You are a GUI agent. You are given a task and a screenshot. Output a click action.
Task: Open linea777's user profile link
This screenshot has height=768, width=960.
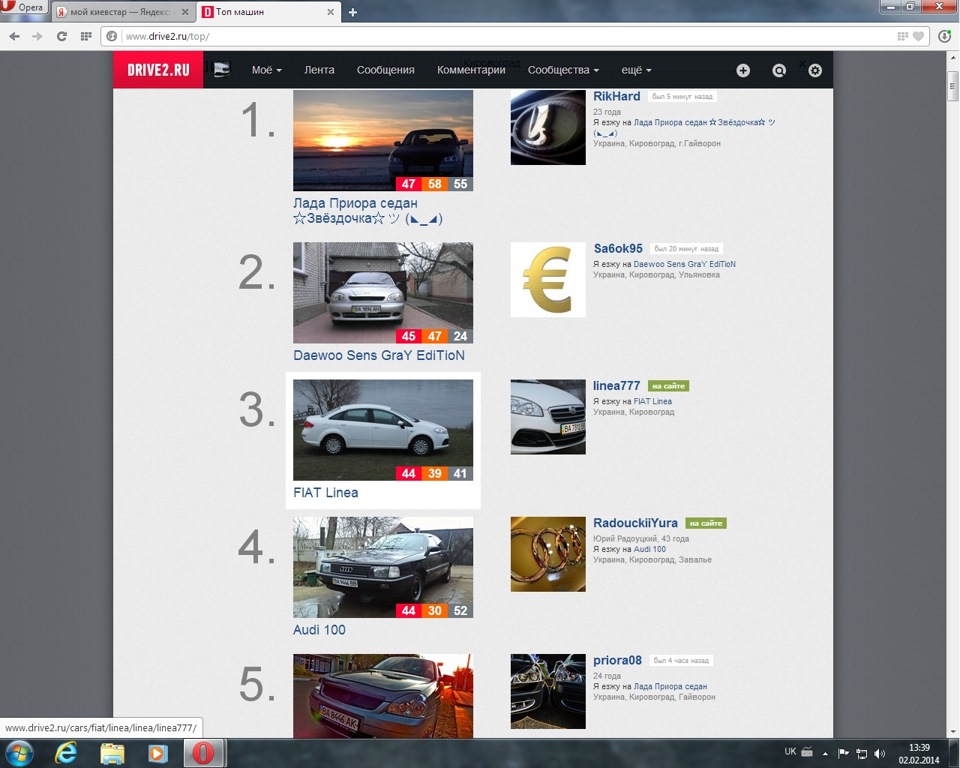click(x=617, y=385)
